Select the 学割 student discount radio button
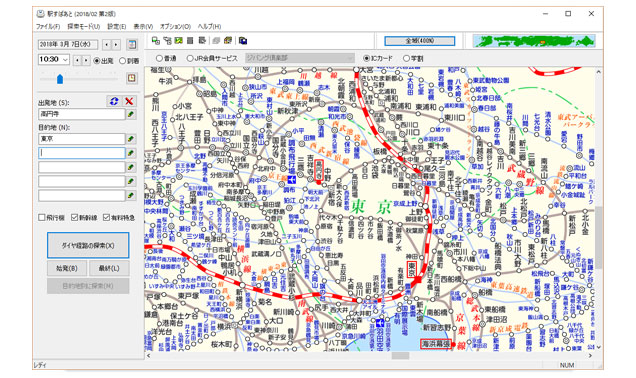Viewport: 636px width, 378px height. (x=406, y=58)
